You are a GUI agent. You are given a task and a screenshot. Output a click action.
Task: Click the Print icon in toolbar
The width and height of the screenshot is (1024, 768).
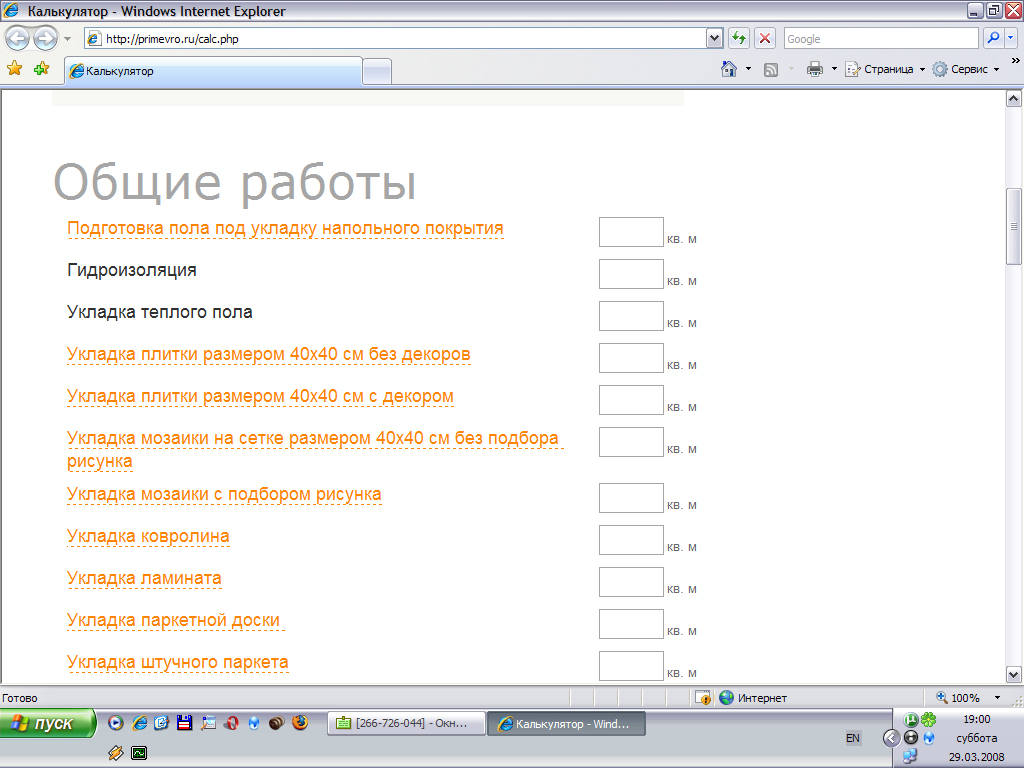815,69
